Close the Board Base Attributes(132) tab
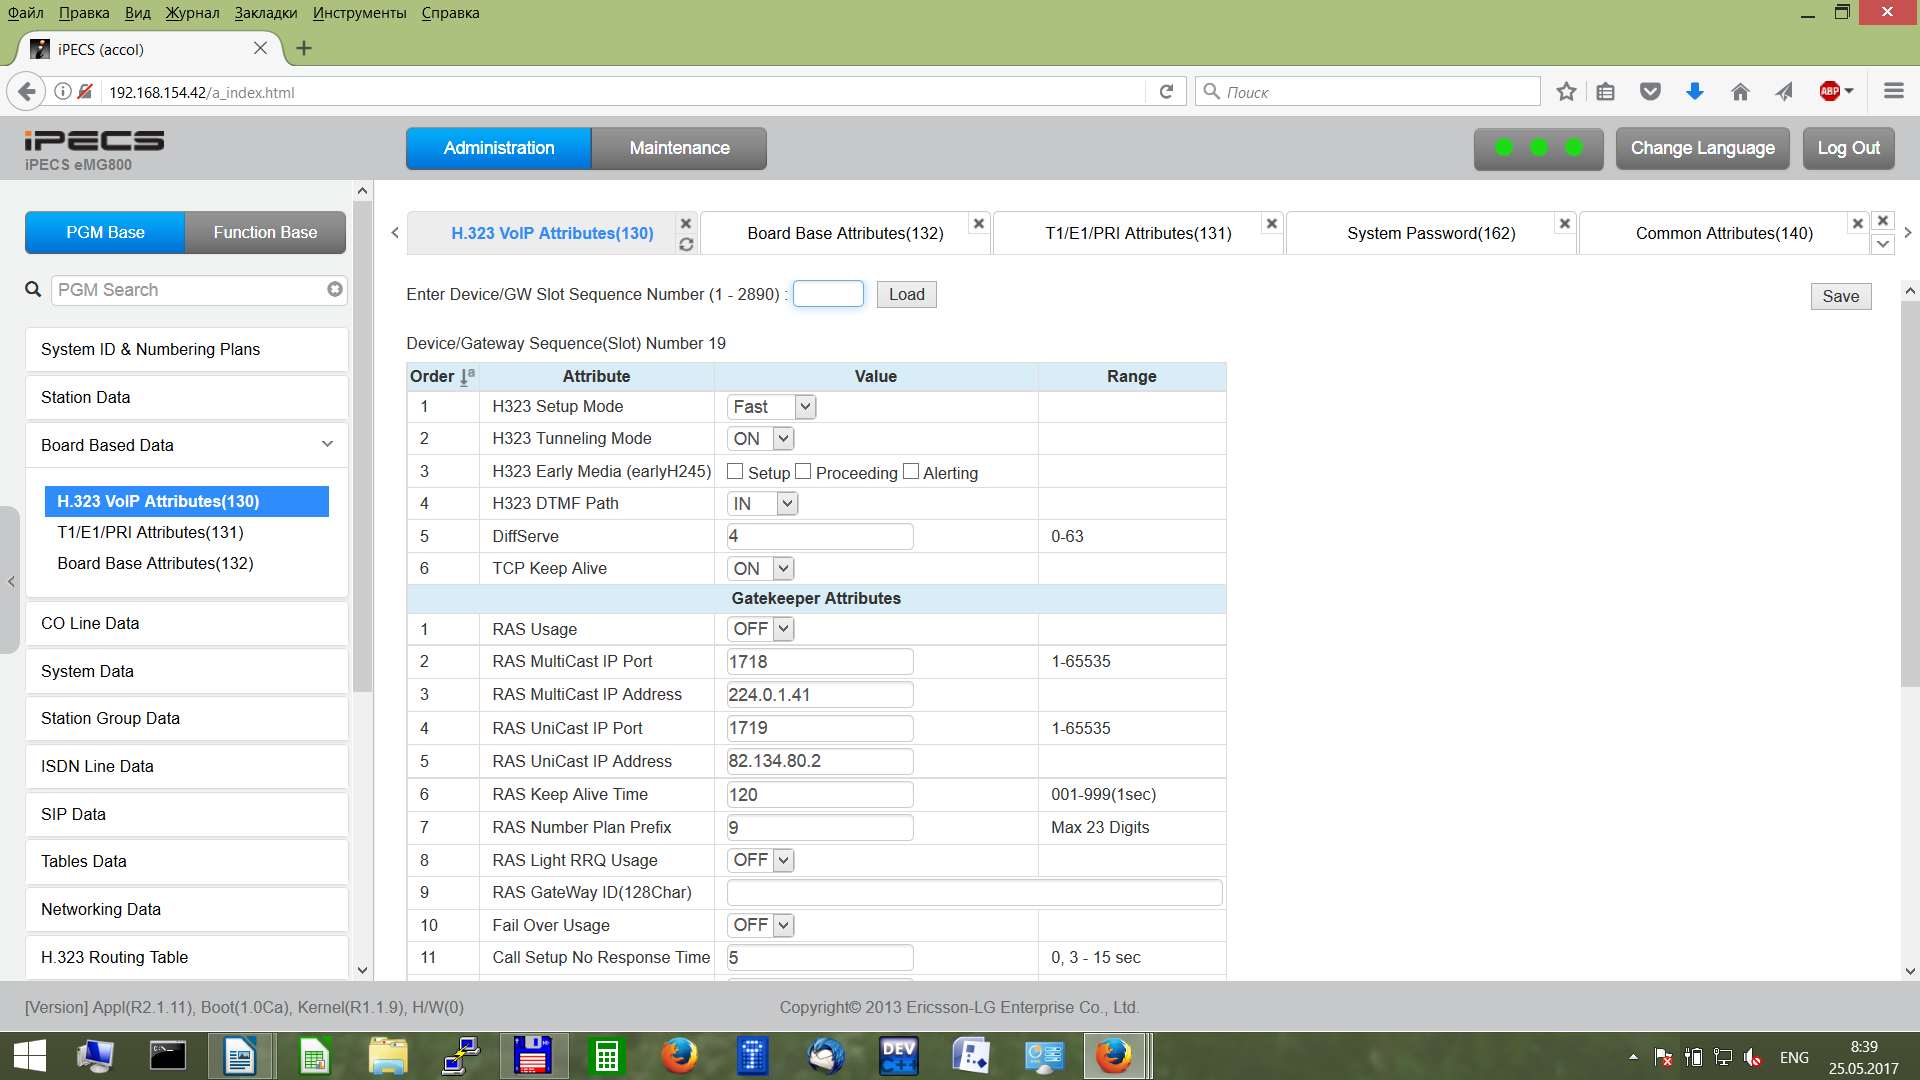The height and width of the screenshot is (1080, 1920). pos(979,224)
